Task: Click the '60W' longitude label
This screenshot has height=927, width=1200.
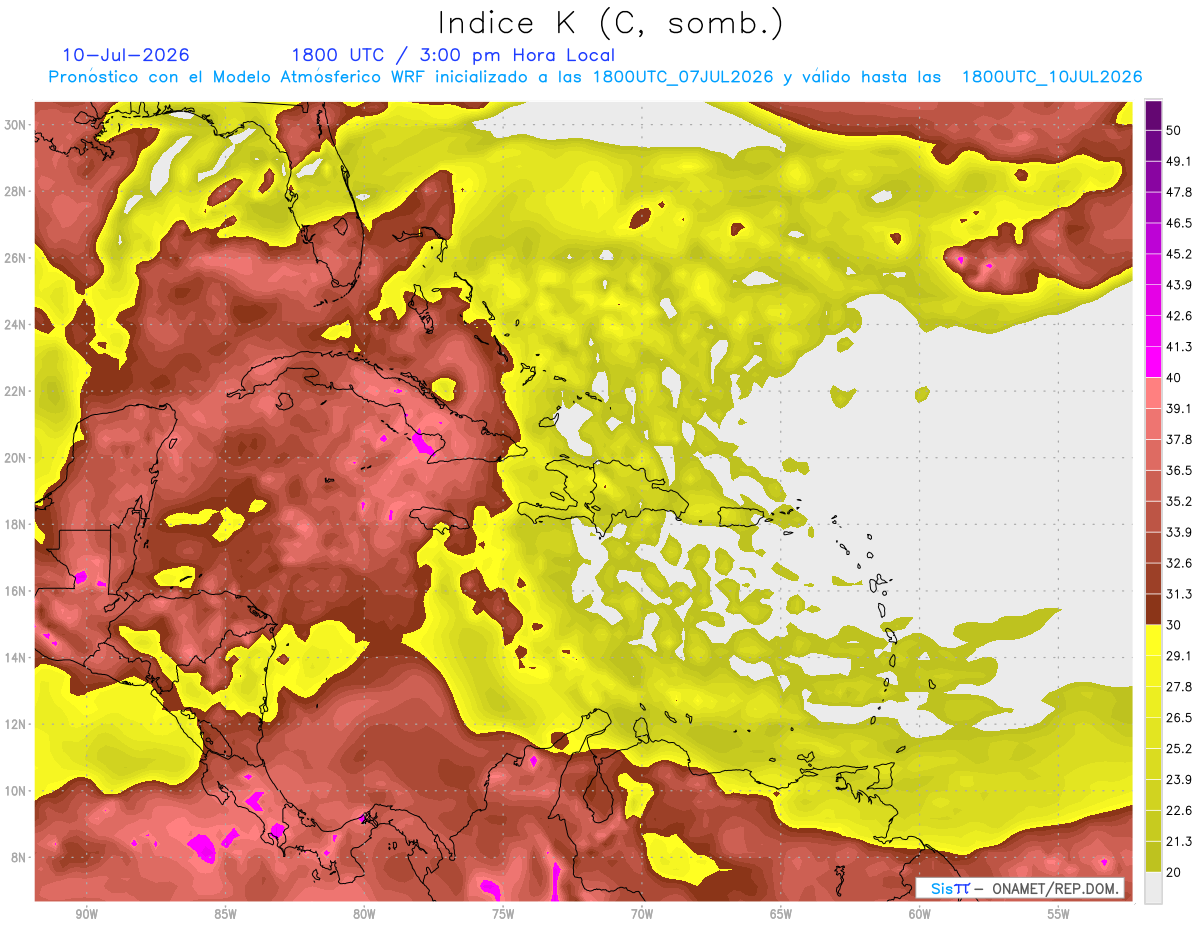Action: [x=920, y=914]
